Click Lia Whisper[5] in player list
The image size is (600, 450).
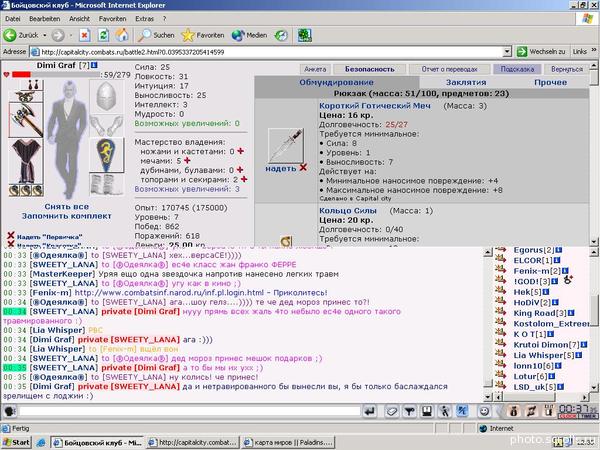click(x=544, y=355)
